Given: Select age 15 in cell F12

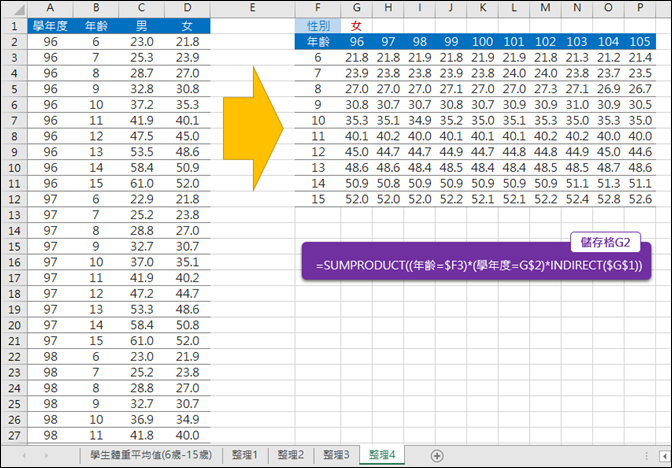Looking at the screenshot, I should (x=318, y=199).
